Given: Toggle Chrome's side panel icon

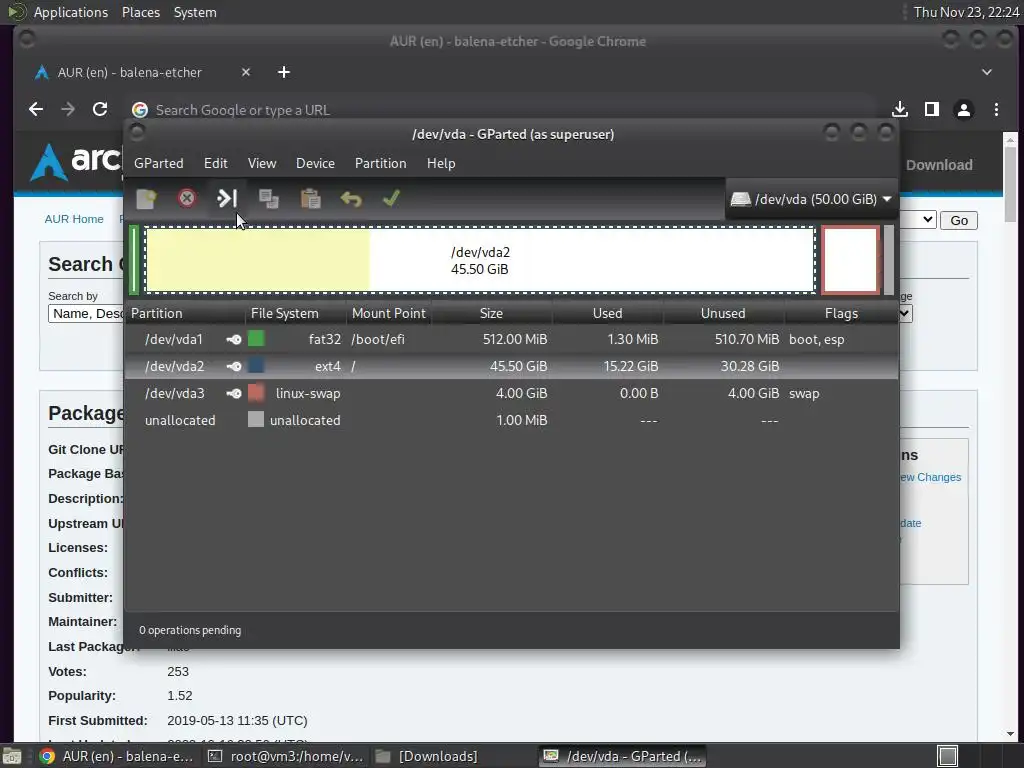Looking at the screenshot, I should click(932, 109).
